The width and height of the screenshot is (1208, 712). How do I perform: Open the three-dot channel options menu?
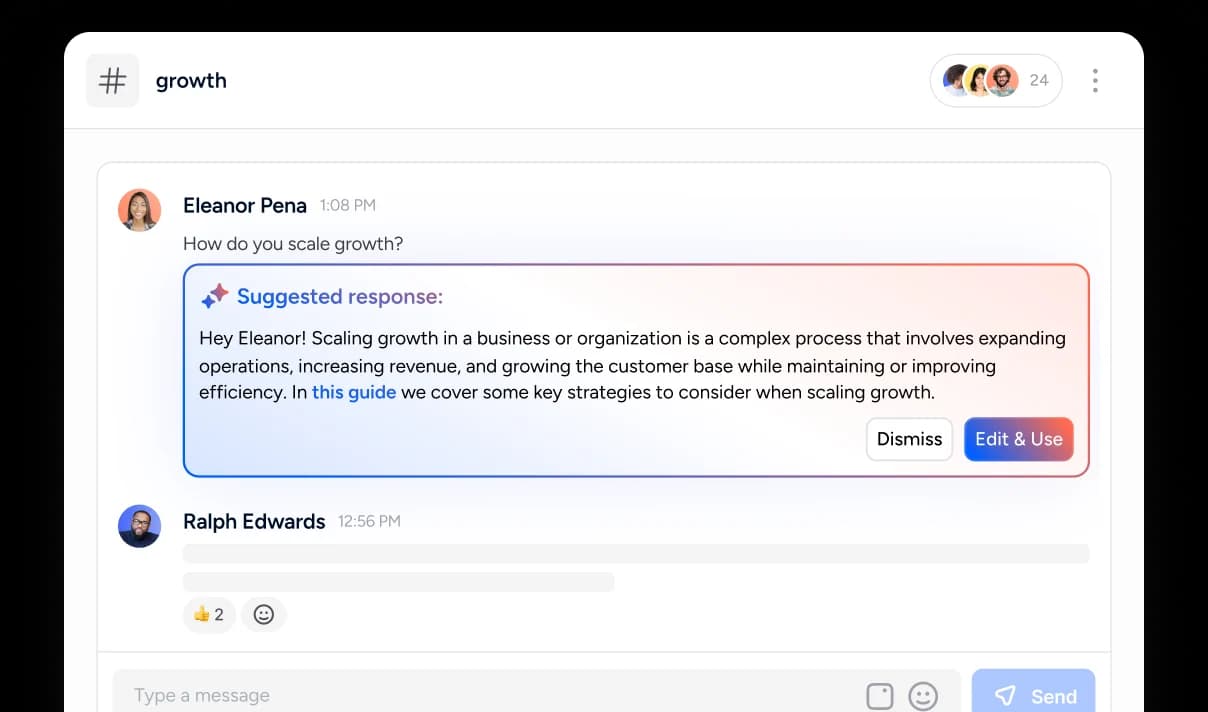point(1095,80)
